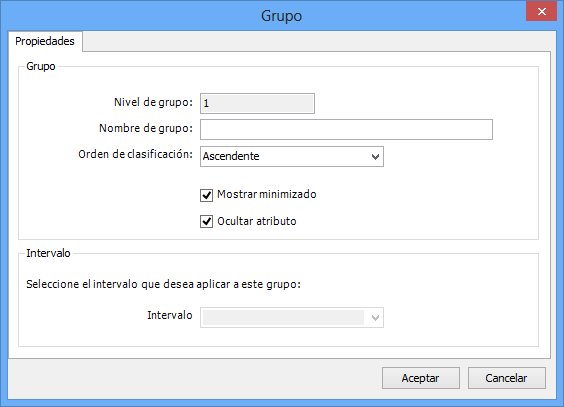Image resolution: width=564 pixels, height=407 pixels.
Task: Focus the Nombre de grupo text field
Action: (346, 129)
